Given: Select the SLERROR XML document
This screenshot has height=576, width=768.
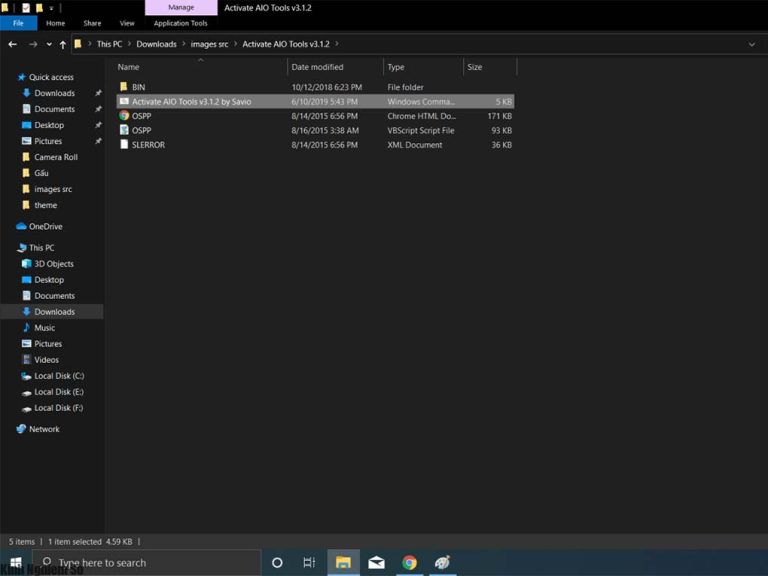Looking at the screenshot, I should click(148, 145).
